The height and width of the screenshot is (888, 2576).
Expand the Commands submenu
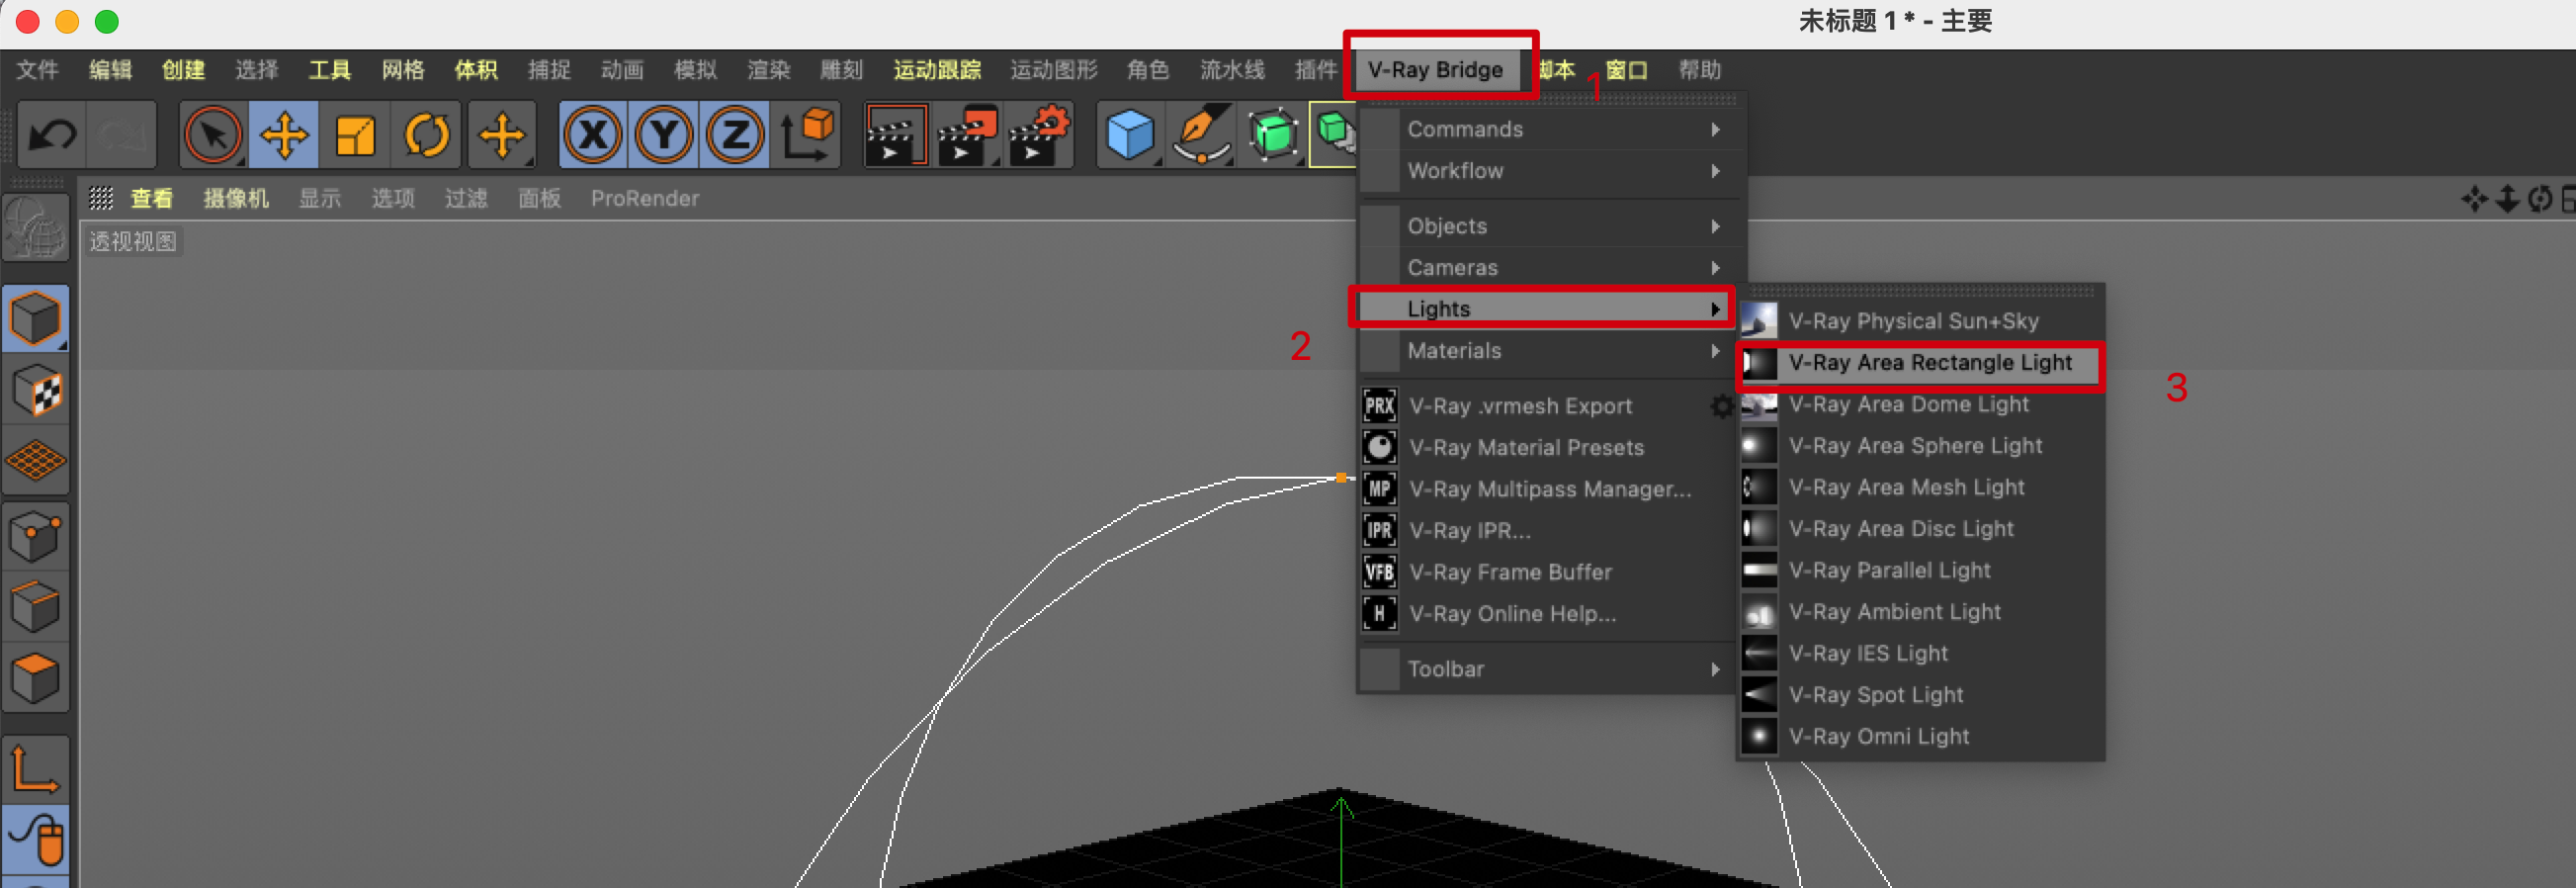[x=1547, y=129]
